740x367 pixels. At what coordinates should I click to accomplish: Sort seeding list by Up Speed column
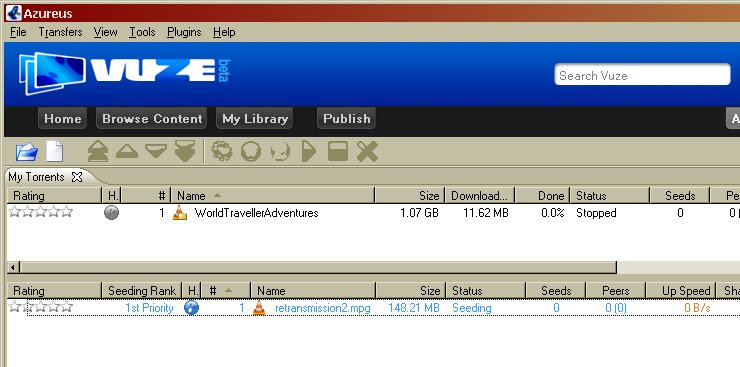coord(681,291)
